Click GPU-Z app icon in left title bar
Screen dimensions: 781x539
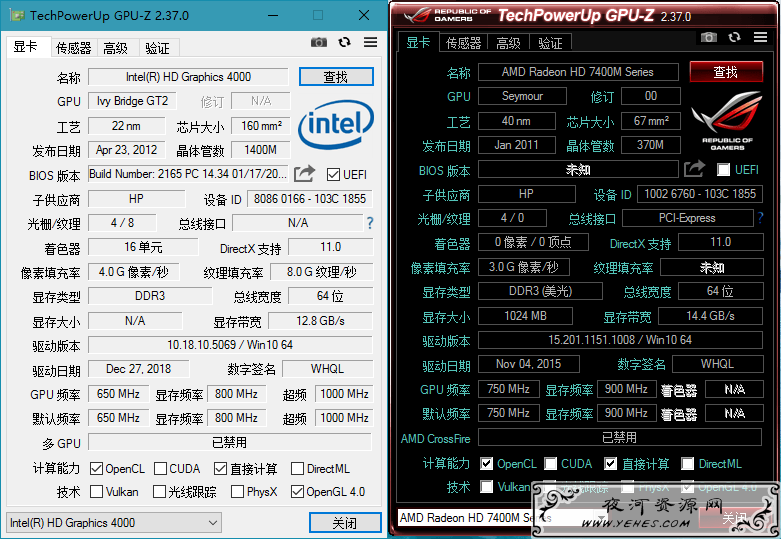coord(17,15)
